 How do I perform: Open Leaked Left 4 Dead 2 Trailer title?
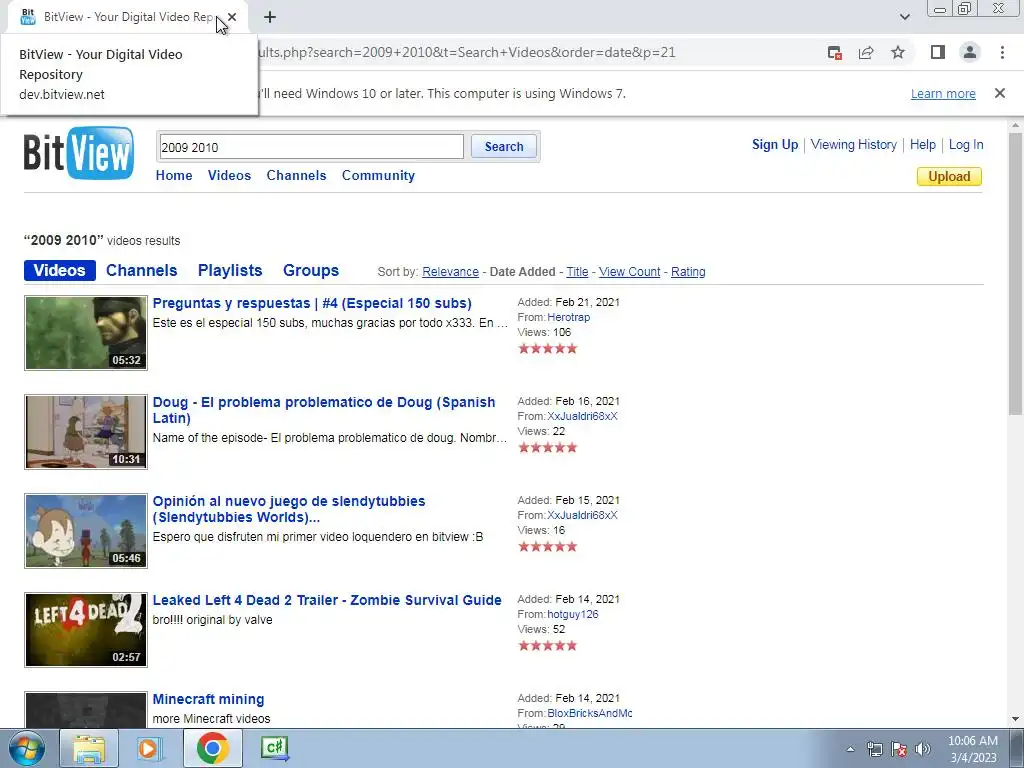point(327,600)
